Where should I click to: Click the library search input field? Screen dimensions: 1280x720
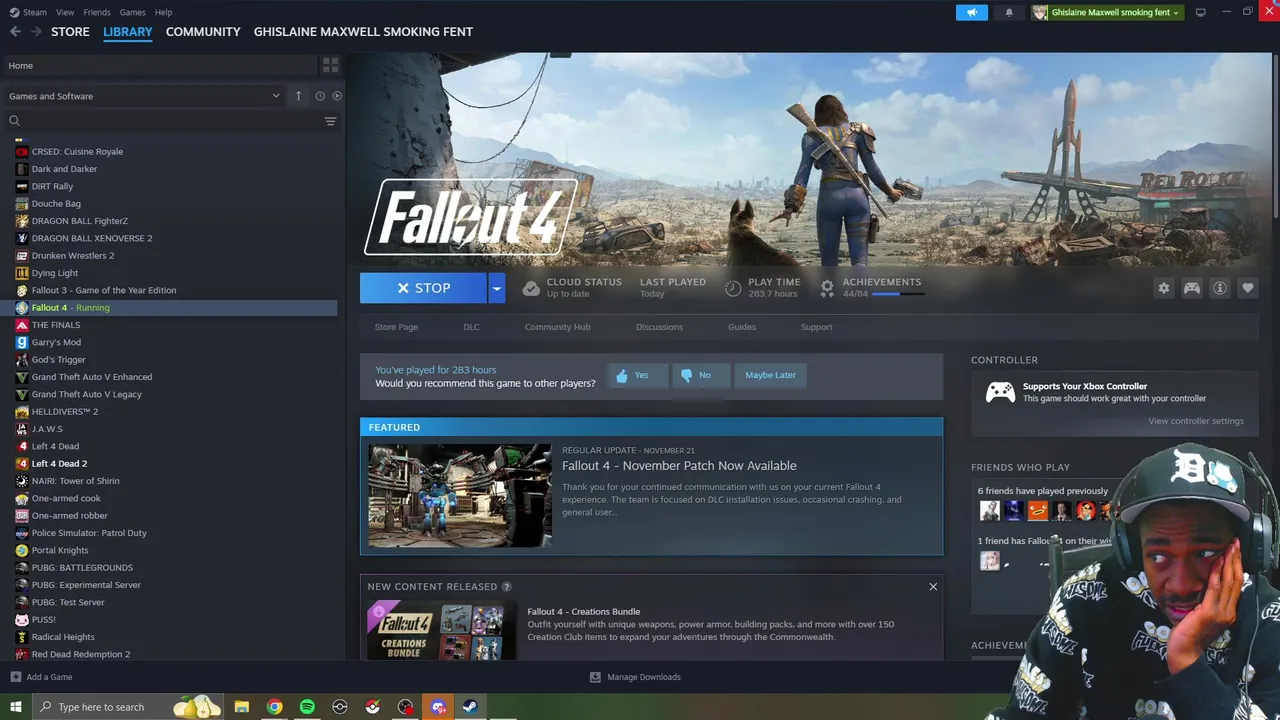[170, 121]
